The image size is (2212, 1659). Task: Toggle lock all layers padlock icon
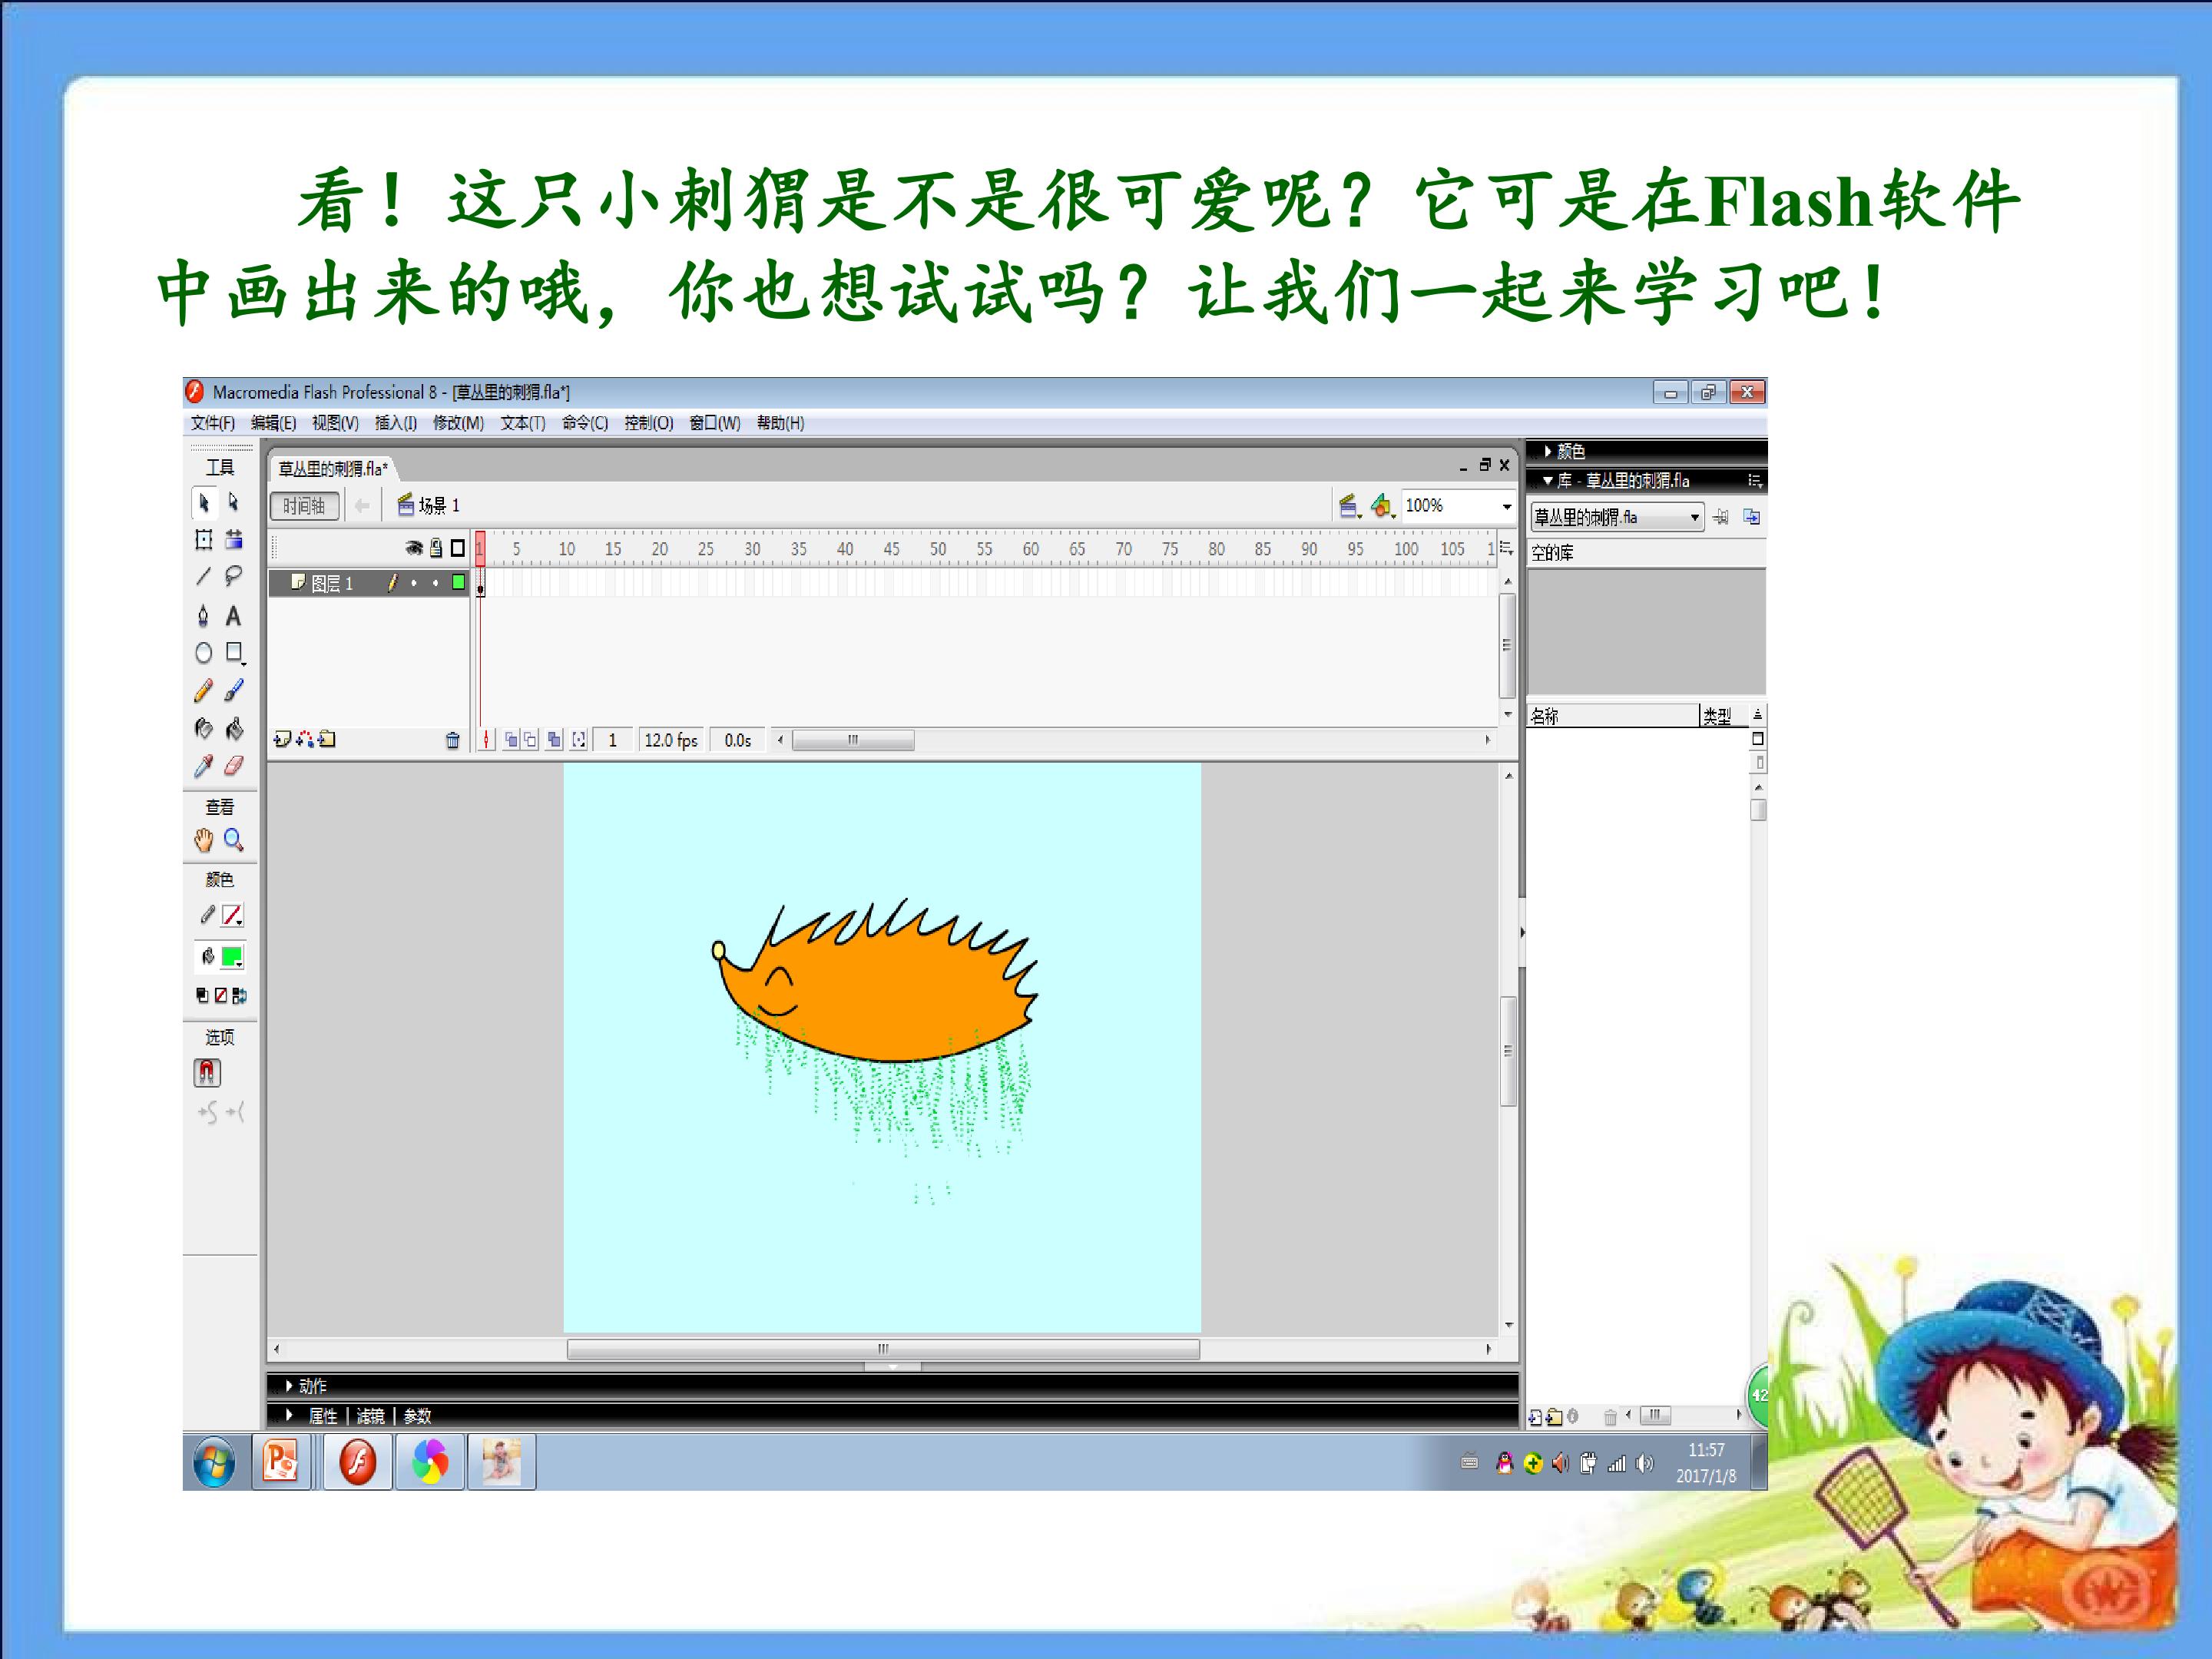[436, 548]
